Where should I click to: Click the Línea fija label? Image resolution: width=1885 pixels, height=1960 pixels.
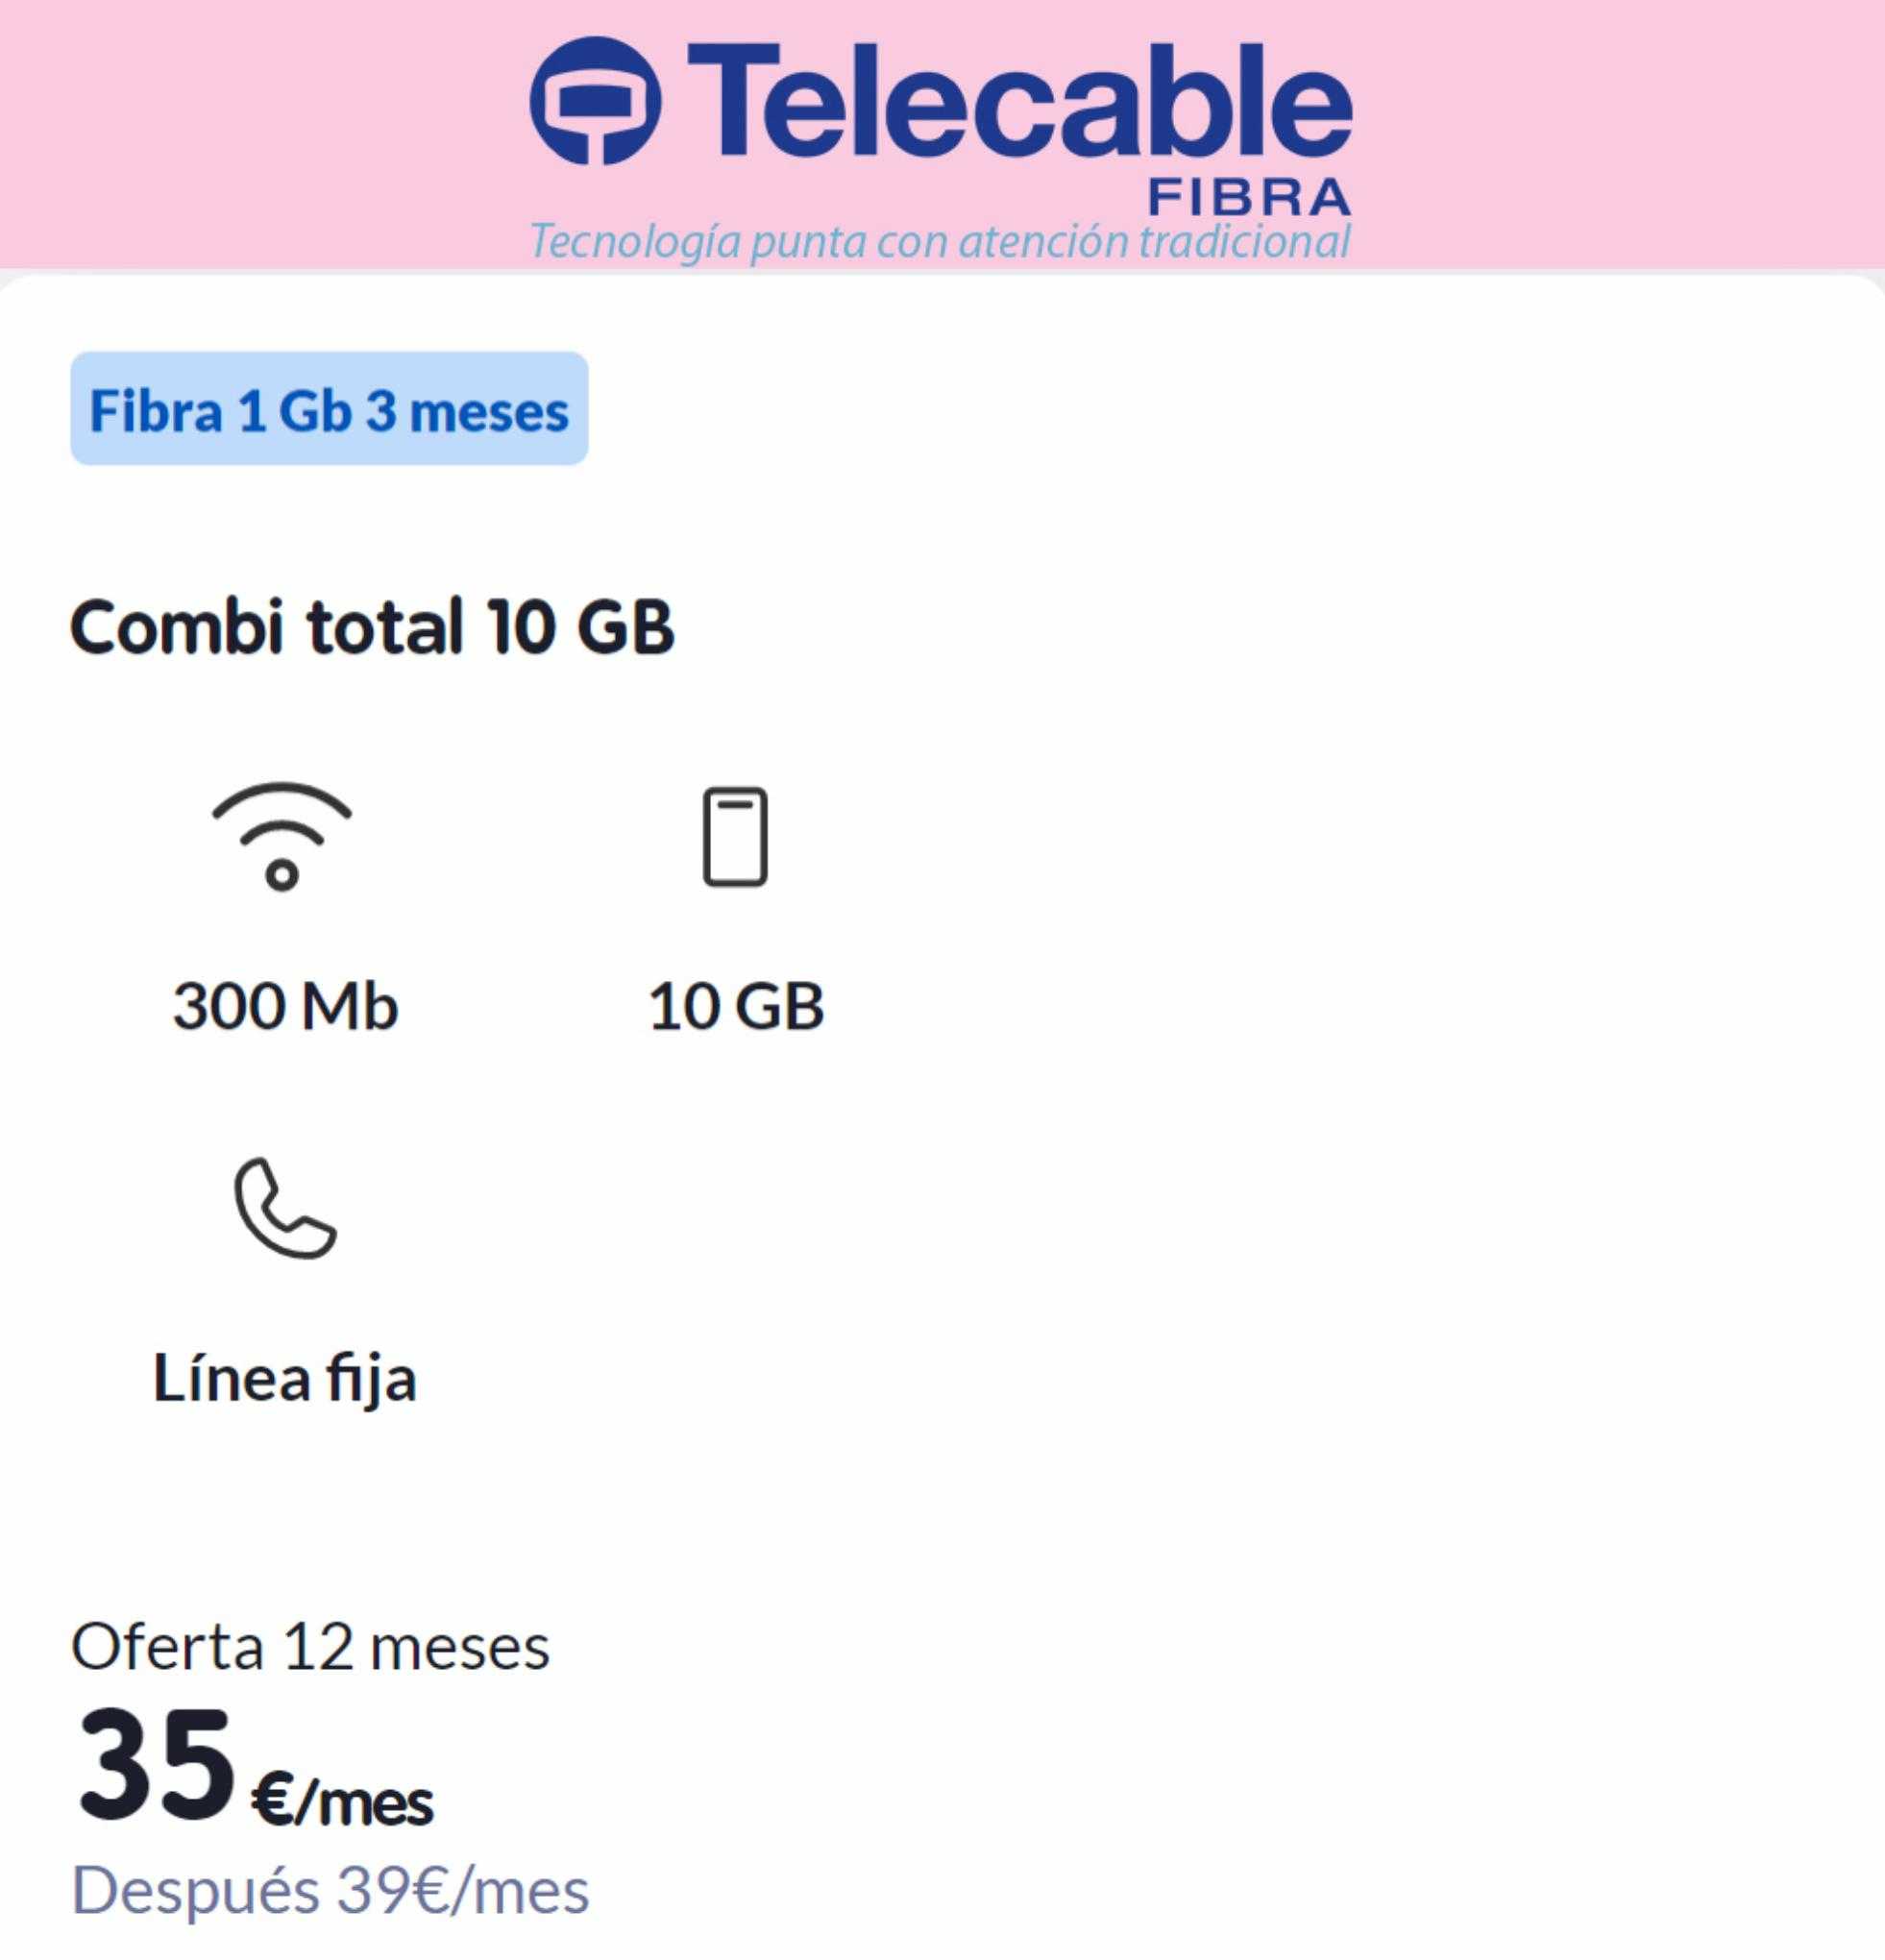pos(285,1380)
